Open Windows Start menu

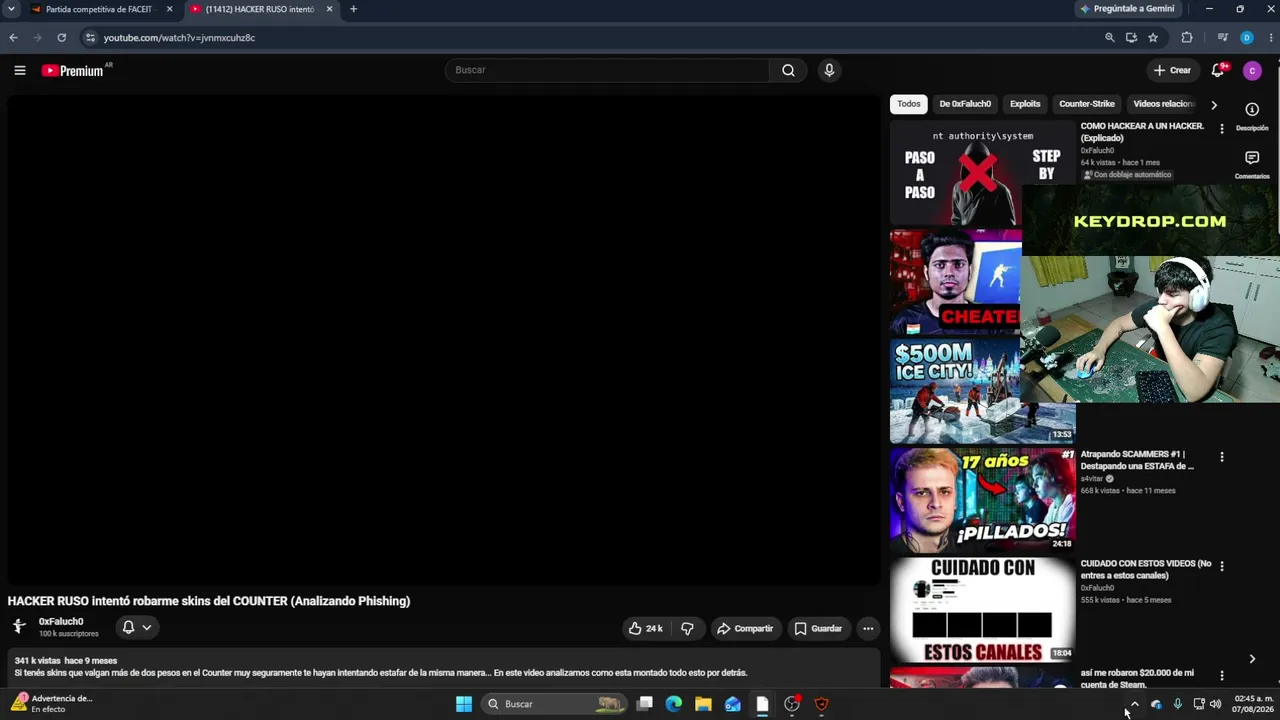[x=464, y=704]
